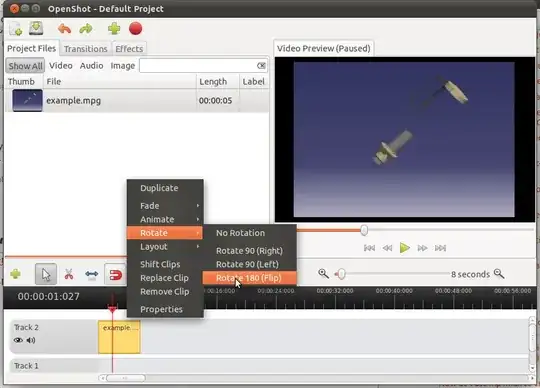Mute Track 2 audio speaker icon
540x388 pixels.
[31, 340]
